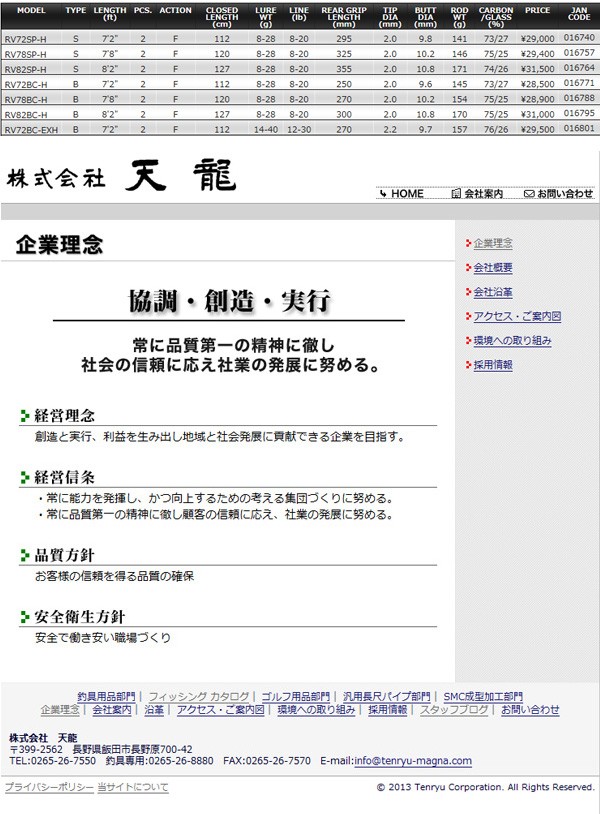Click model cell RV82BC-H
Viewport: 600px width, 814px height.
[25, 114]
